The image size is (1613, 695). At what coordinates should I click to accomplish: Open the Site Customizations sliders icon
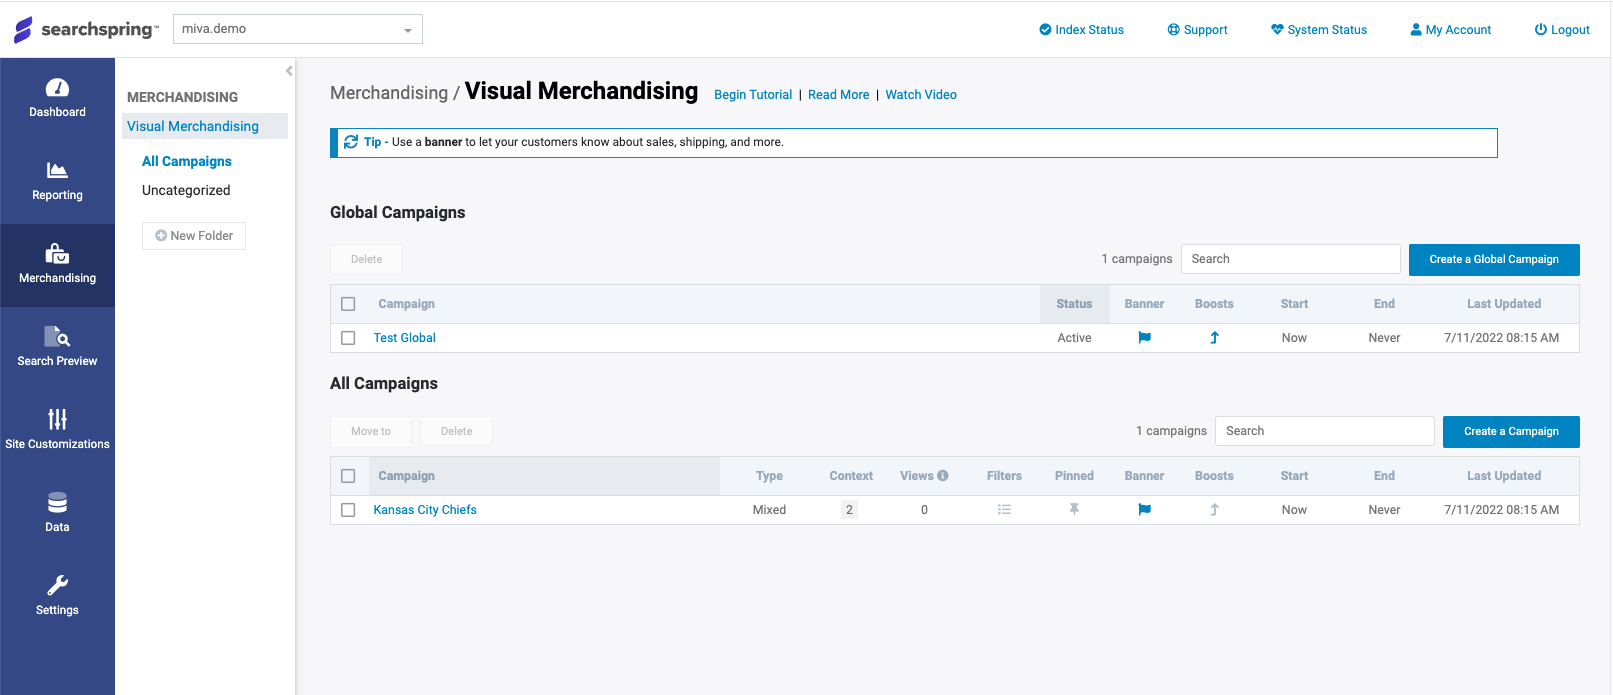[x=57, y=419]
